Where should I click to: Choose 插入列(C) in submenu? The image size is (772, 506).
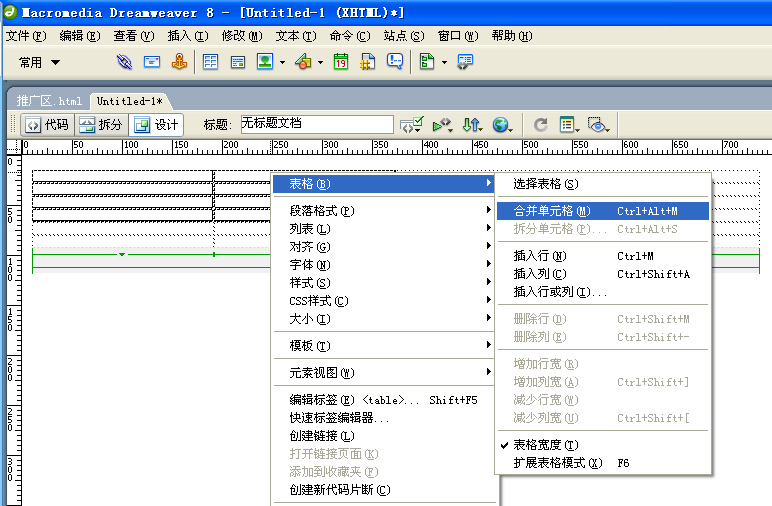pos(603,274)
